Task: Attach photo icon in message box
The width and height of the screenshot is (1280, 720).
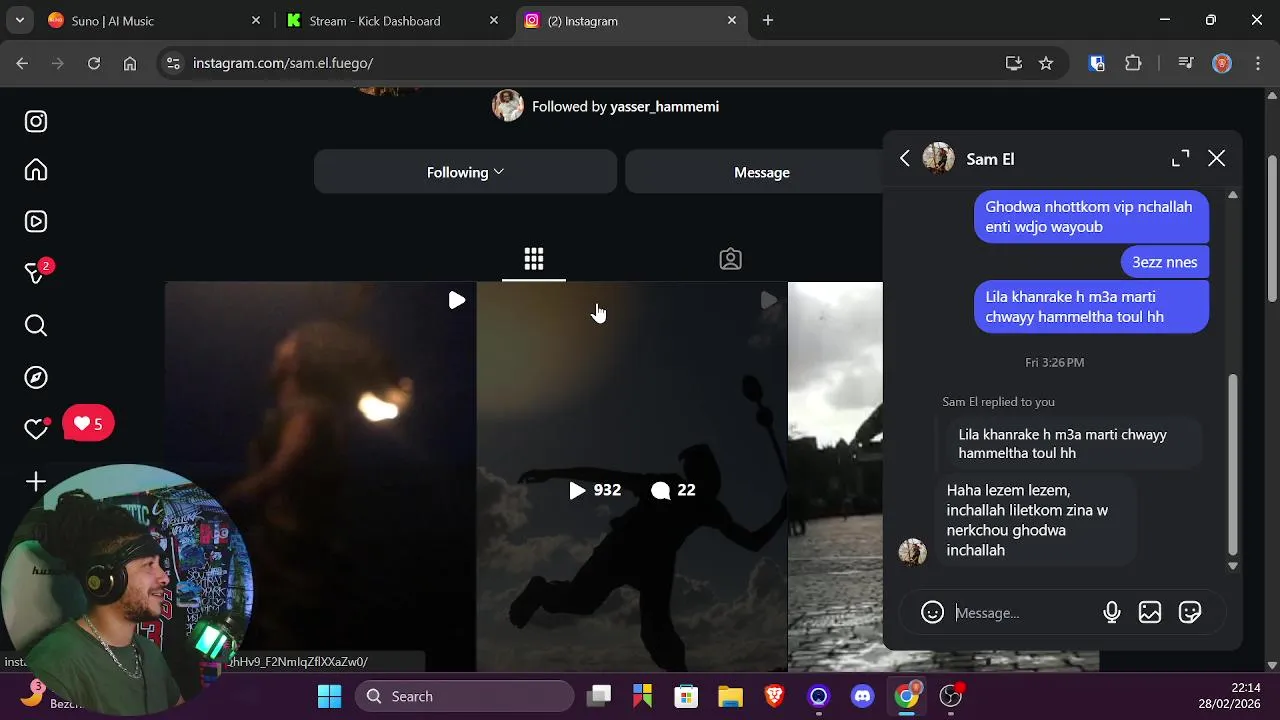Action: point(1150,613)
